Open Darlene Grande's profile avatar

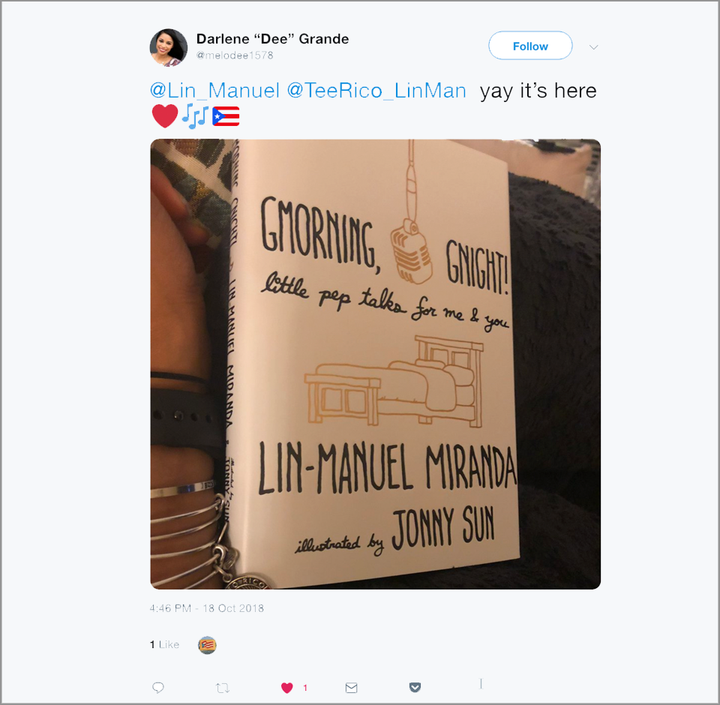click(x=169, y=47)
